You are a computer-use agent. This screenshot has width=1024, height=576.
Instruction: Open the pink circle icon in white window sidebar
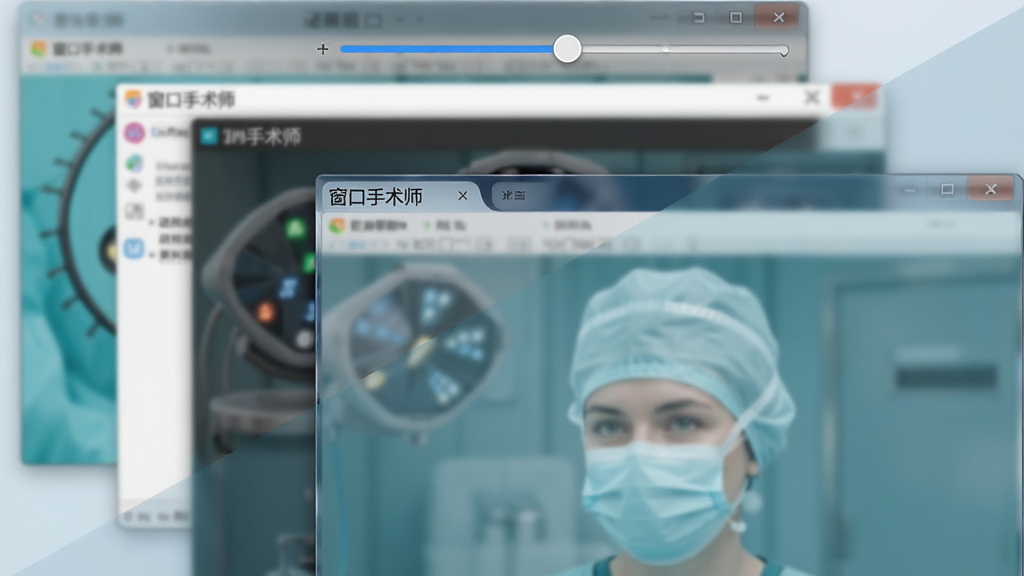[134, 133]
